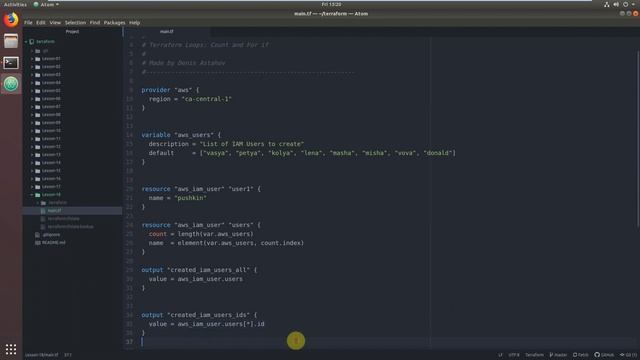
Task: Click the cursor position in status bar
Action: 68,355
